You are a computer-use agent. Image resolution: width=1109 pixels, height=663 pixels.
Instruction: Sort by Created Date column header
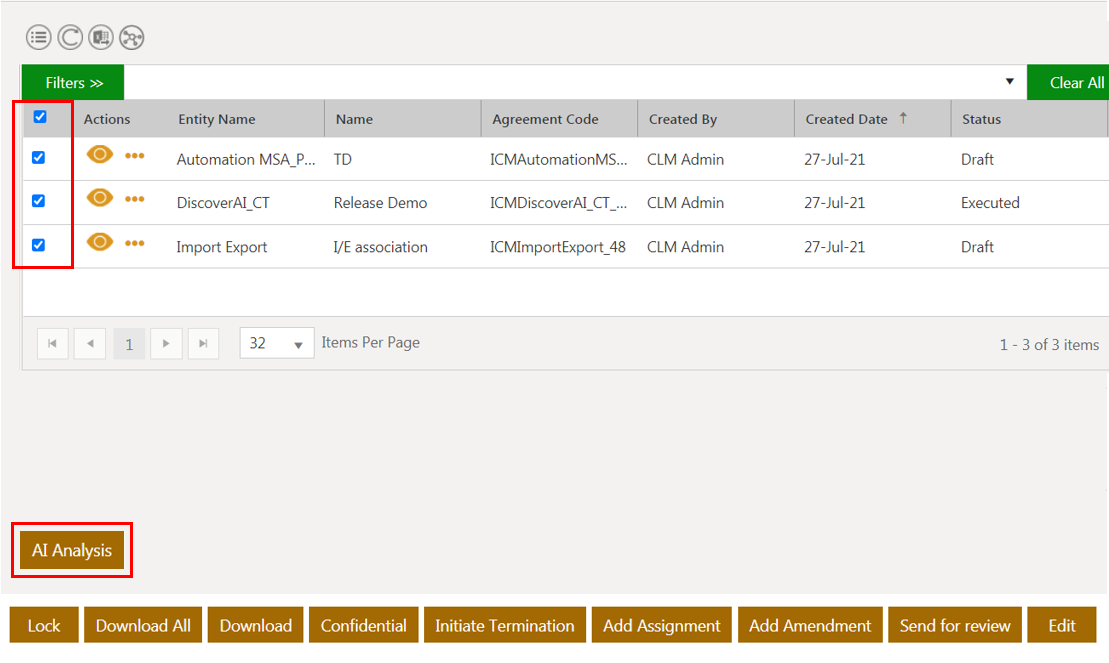846,119
